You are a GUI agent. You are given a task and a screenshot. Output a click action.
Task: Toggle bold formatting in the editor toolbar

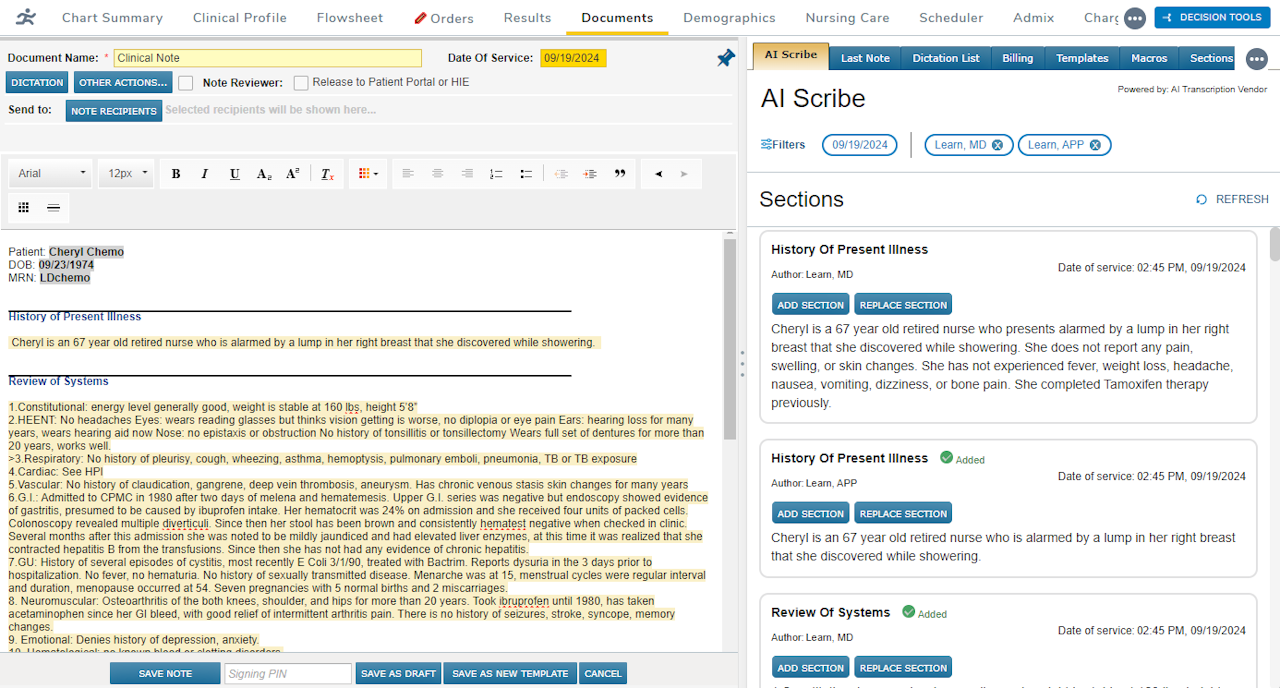pos(175,173)
